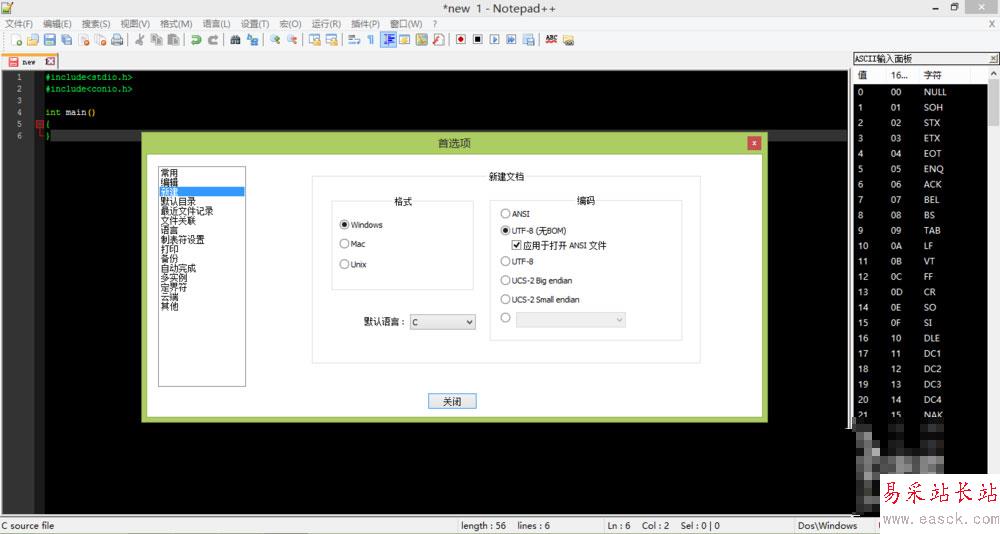Open the 运行(R) menu
Image resolution: width=1000 pixels, height=534 pixels.
[x=326, y=24]
